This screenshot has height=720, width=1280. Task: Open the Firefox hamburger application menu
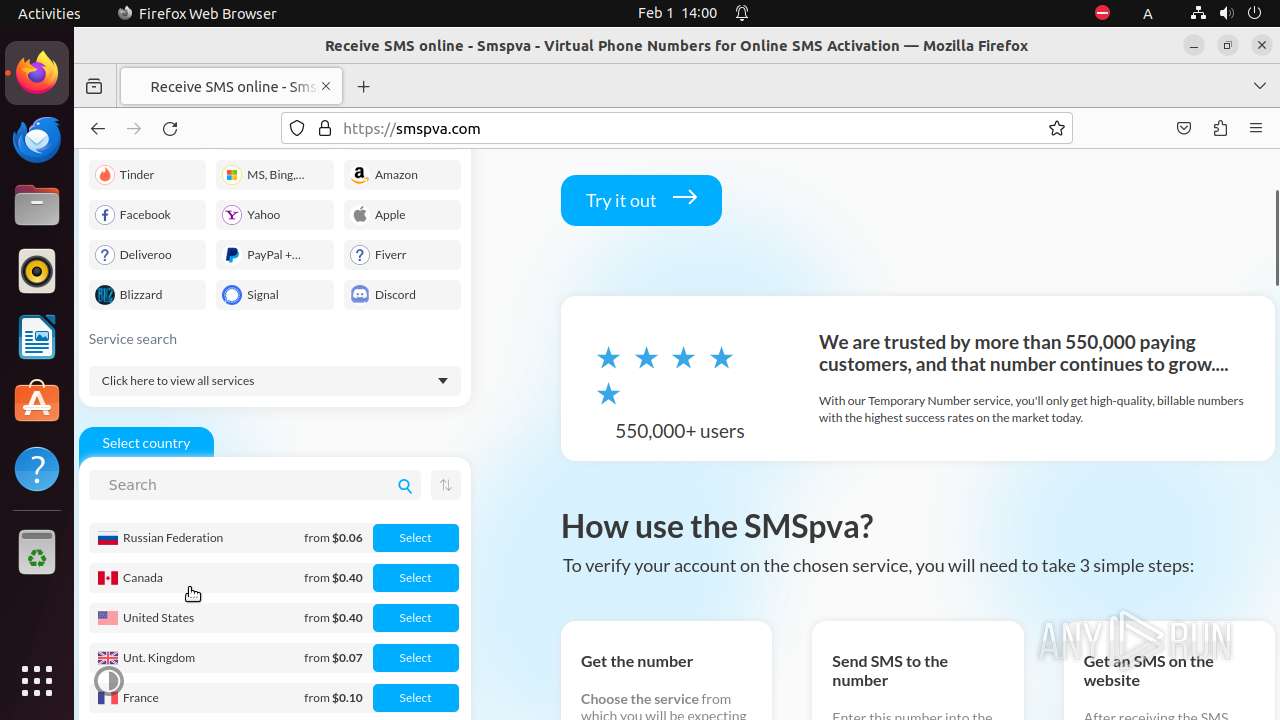point(1256,128)
